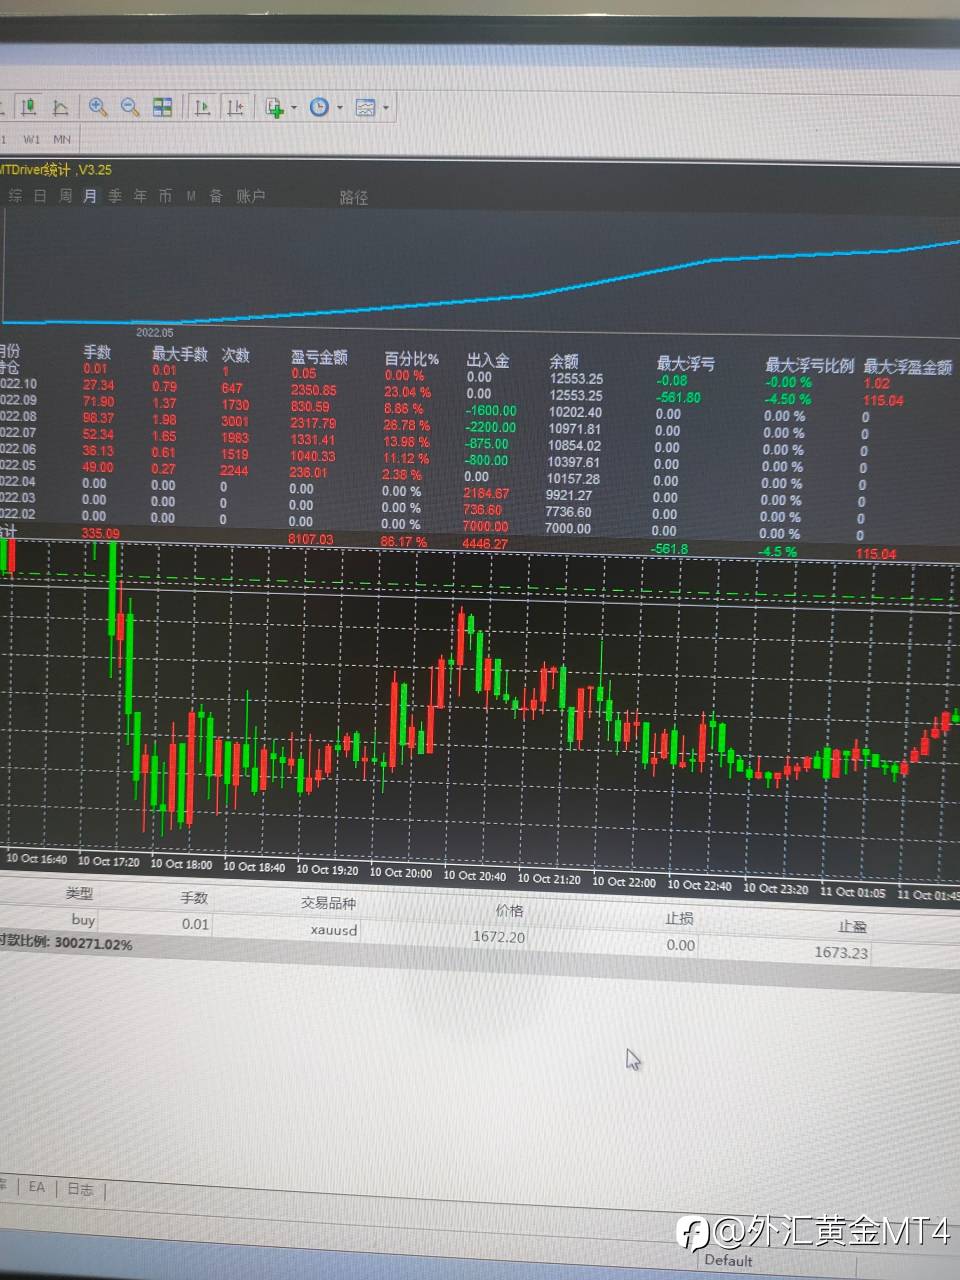960x1280 pixels.
Task: Zoom out of the chart
Action: tap(130, 107)
